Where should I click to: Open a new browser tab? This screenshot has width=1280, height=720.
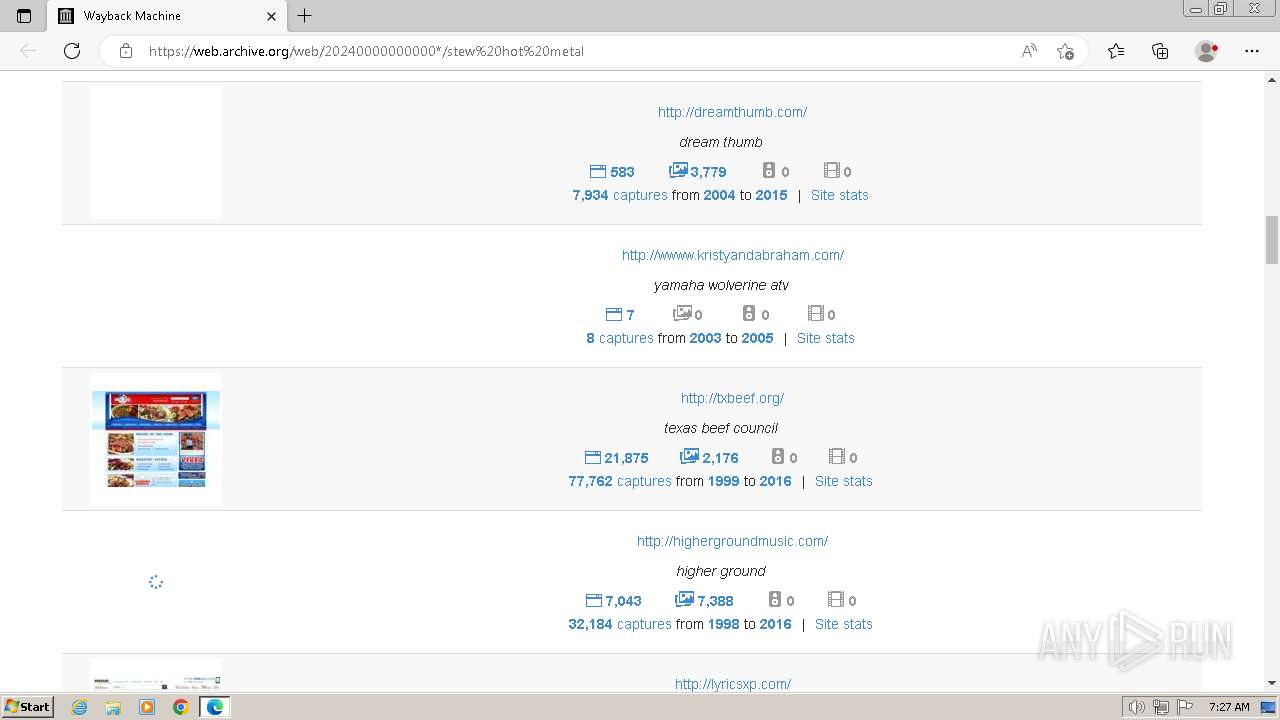tap(305, 15)
